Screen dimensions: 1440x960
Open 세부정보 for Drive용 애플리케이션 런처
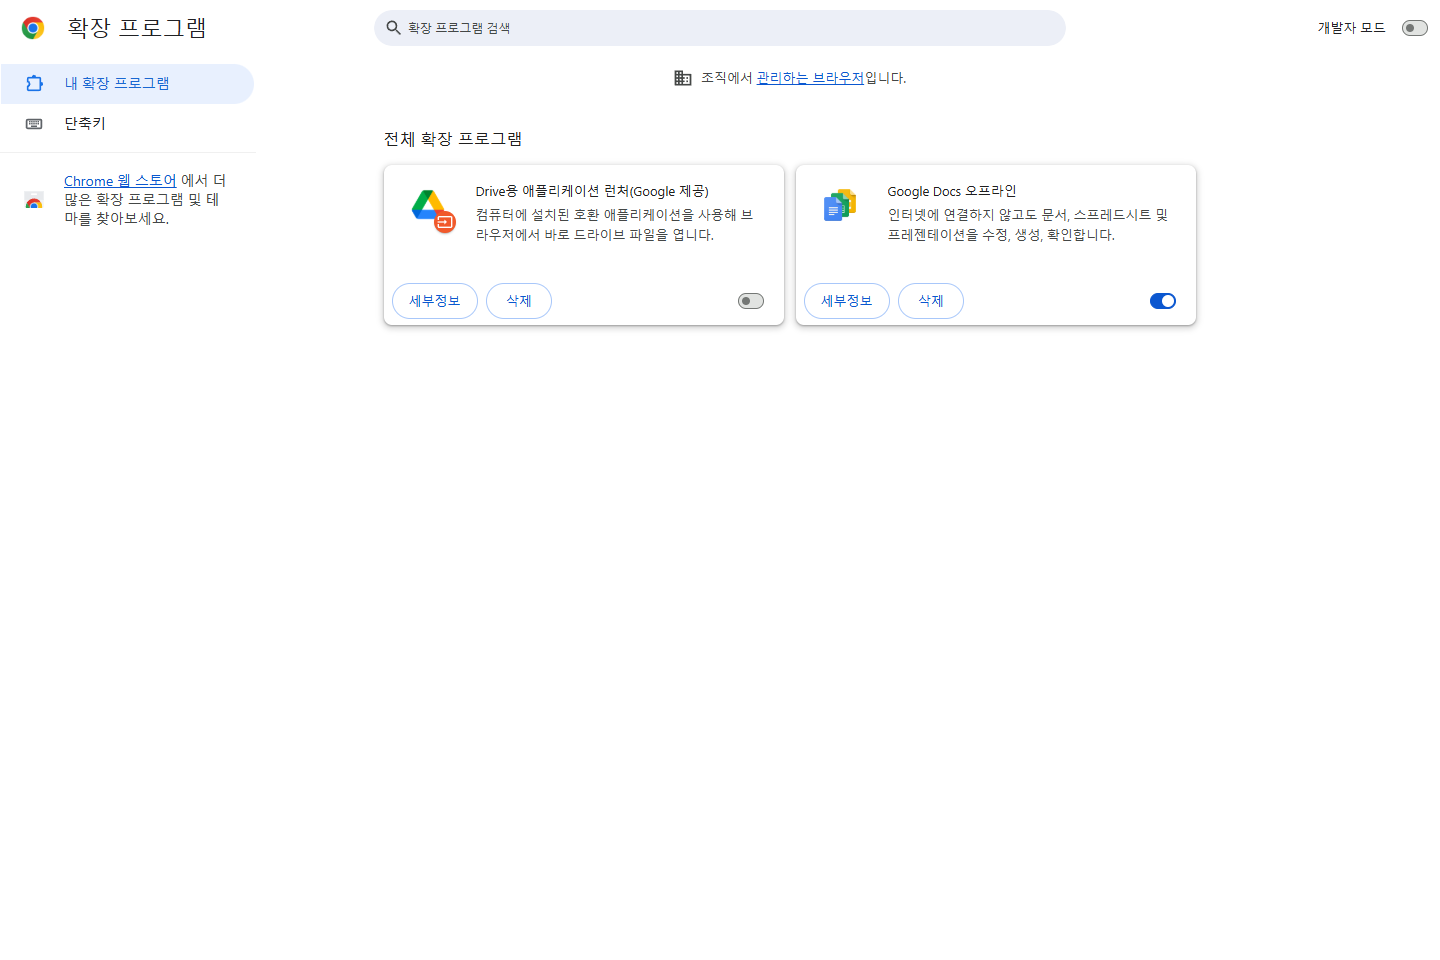pos(435,301)
